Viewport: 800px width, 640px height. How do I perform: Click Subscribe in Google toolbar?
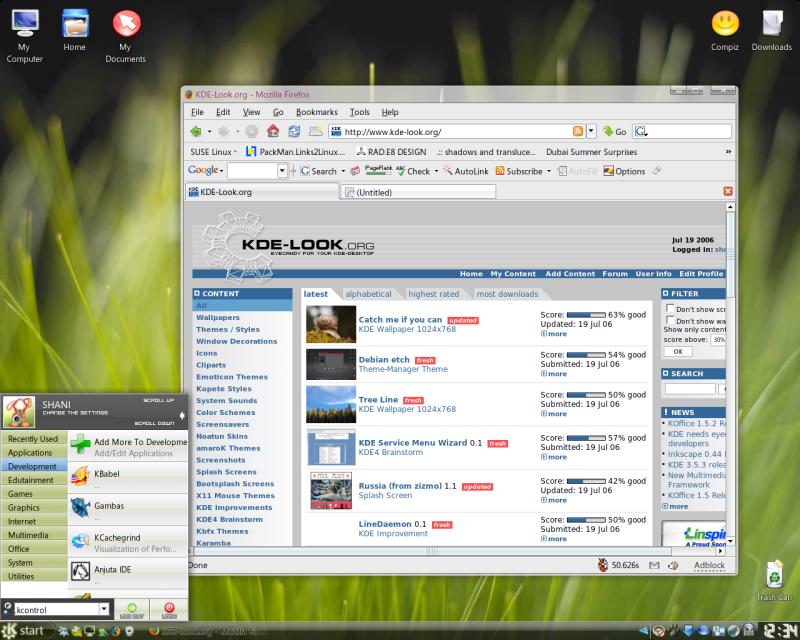click(x=519, y=171)
